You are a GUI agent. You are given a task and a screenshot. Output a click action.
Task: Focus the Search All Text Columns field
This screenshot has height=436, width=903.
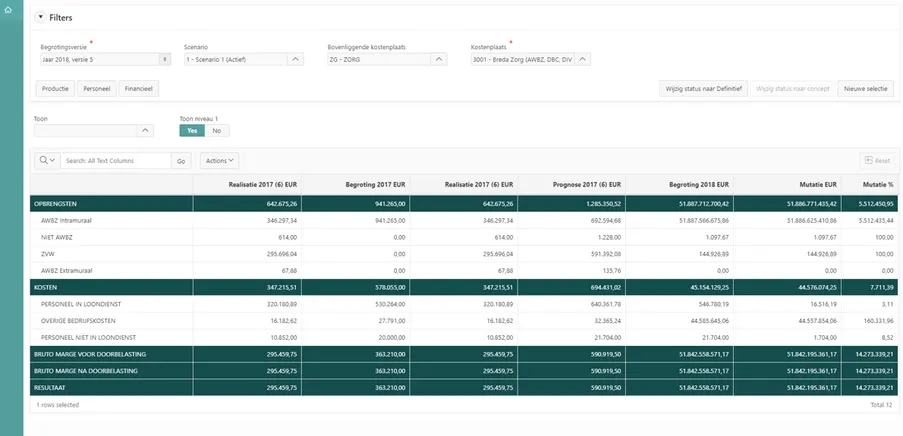pos(115,160)
